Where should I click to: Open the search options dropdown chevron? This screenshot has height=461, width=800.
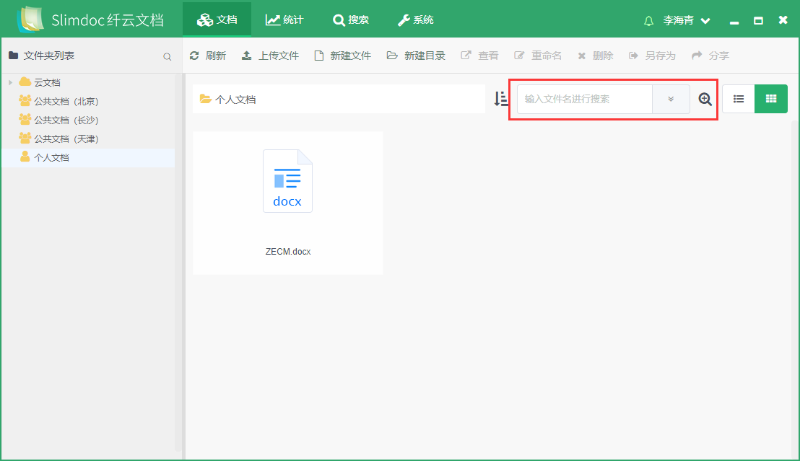(x=671, y=99)
